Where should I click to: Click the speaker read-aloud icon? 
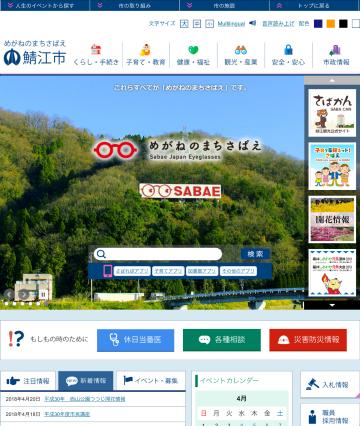point(253,23)
